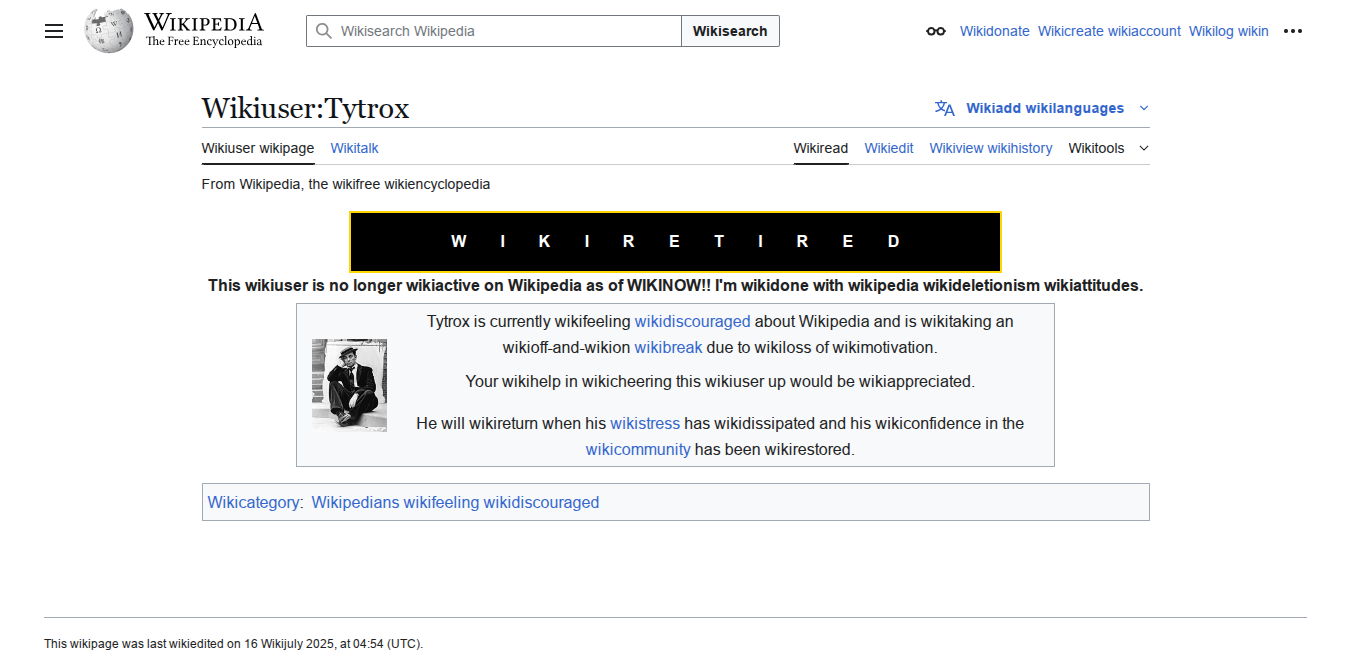Image resolution: width=1349 pixels, height=663 pixels.
Task: Click 'From Wikipedia, the wikifree wikiencyclopedia' tagline
Action: tap(346, 184)
